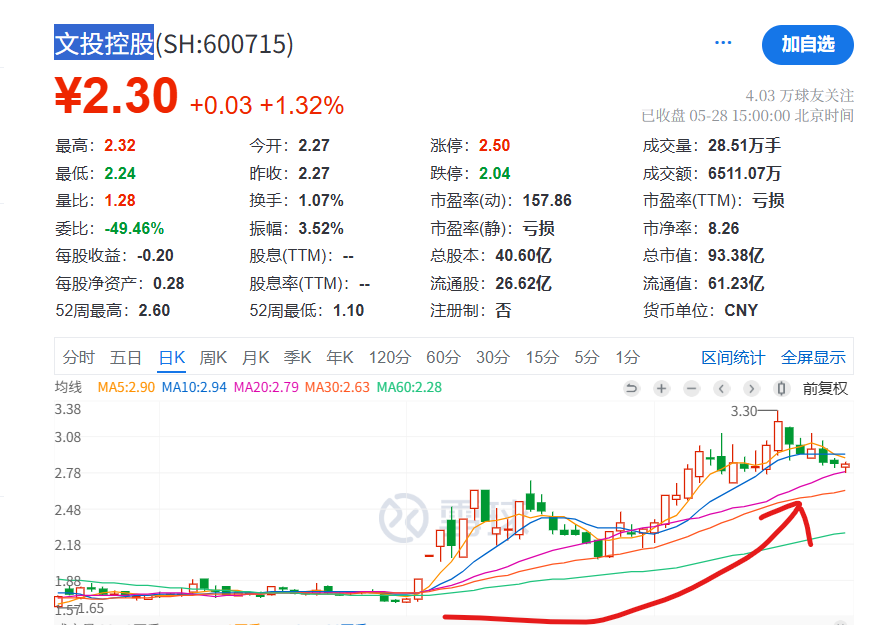Select the 月K chart tab
Image resolution: width=875 pixels, height=626 pixels.
256,357
